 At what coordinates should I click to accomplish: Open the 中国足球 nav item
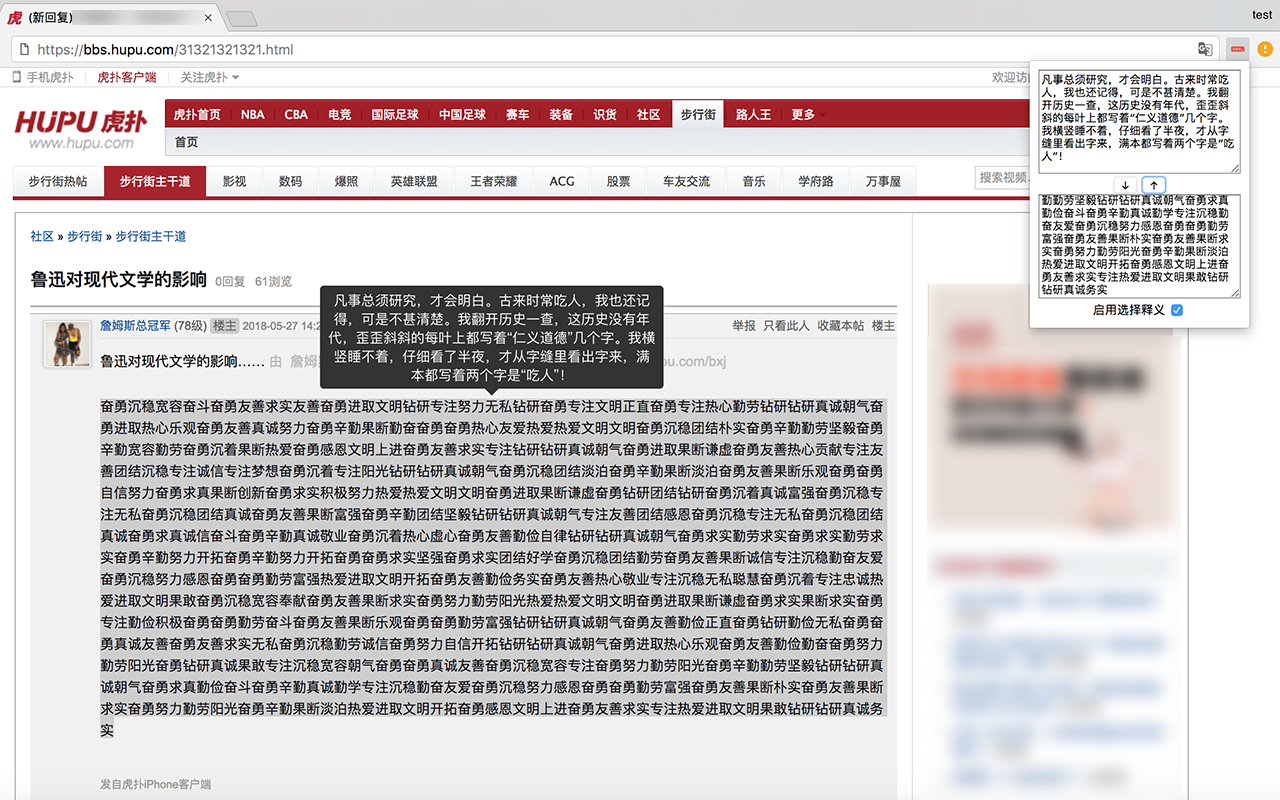462,114
